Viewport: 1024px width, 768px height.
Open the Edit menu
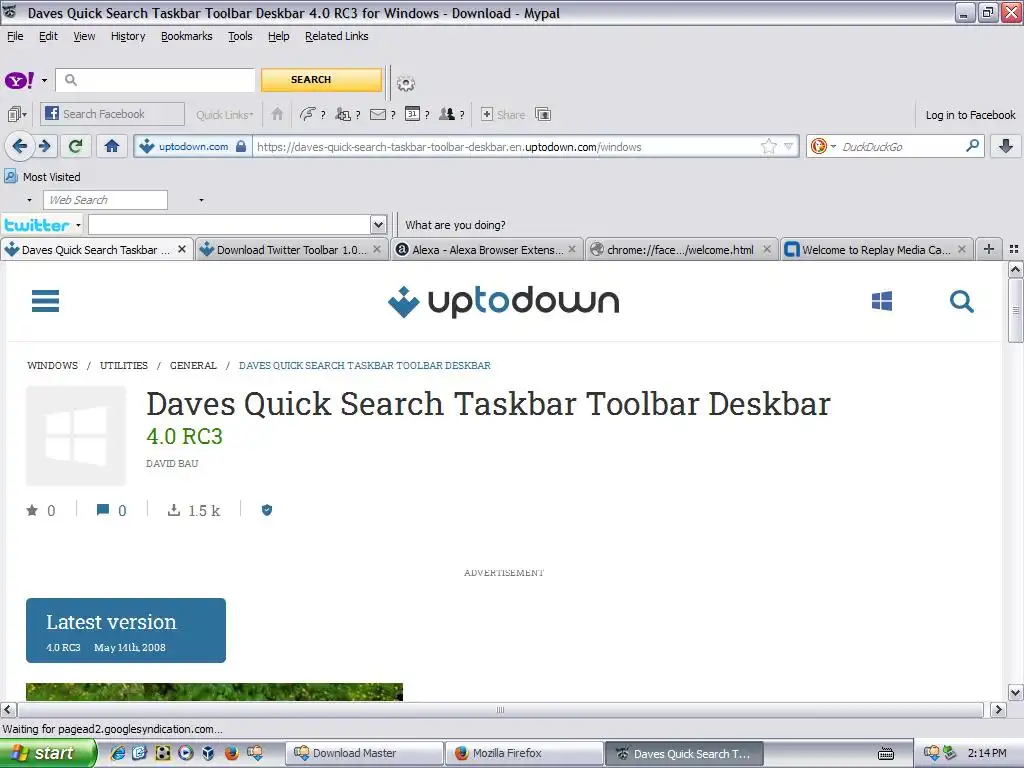pos(48,37)
